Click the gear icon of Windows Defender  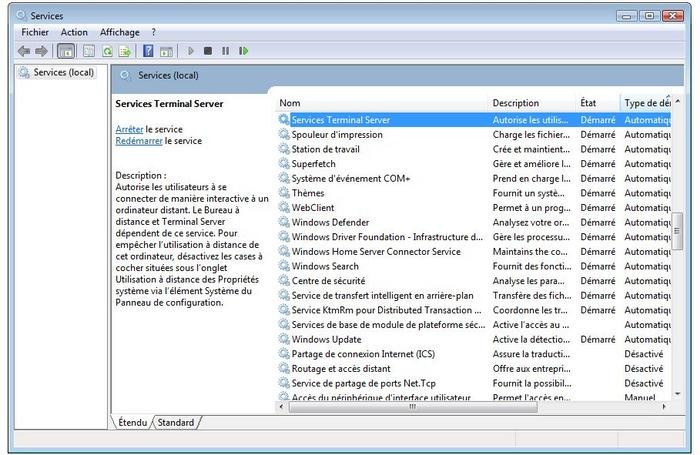click(x=283, y=222)
